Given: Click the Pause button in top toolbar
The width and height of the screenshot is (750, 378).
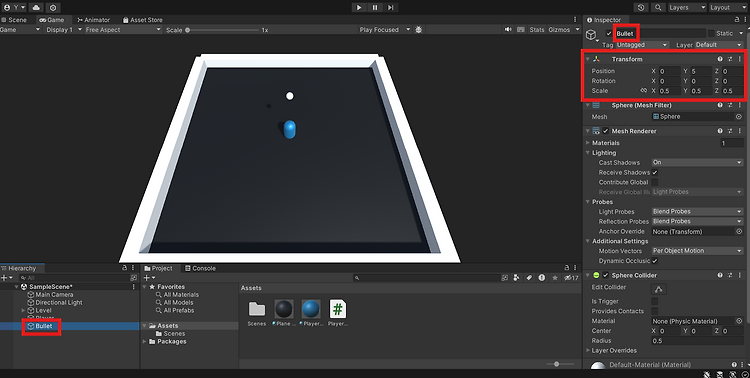Looking at the screenshot, I should point(375,8).
